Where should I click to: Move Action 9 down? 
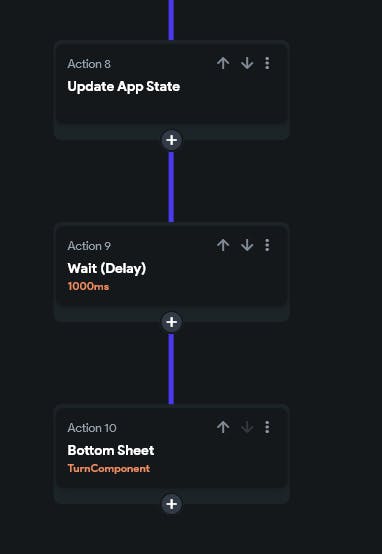(x=247, y=245)
